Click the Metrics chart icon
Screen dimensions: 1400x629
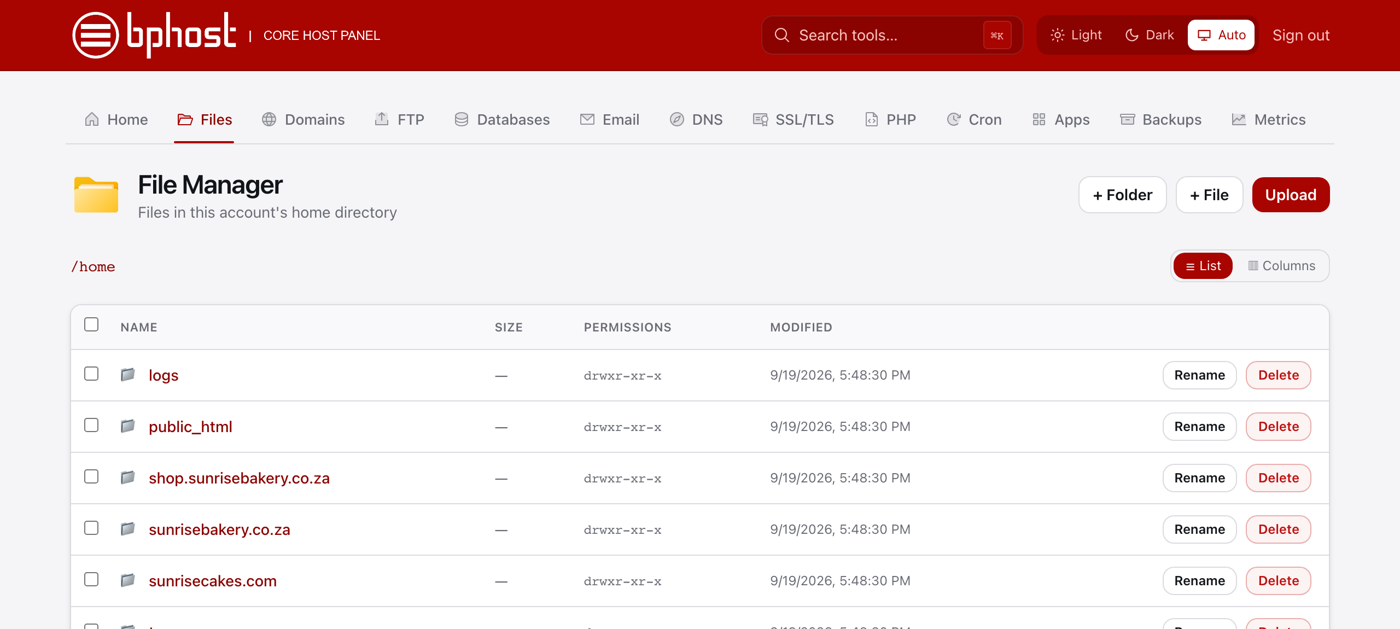(x=1239, y=119)
